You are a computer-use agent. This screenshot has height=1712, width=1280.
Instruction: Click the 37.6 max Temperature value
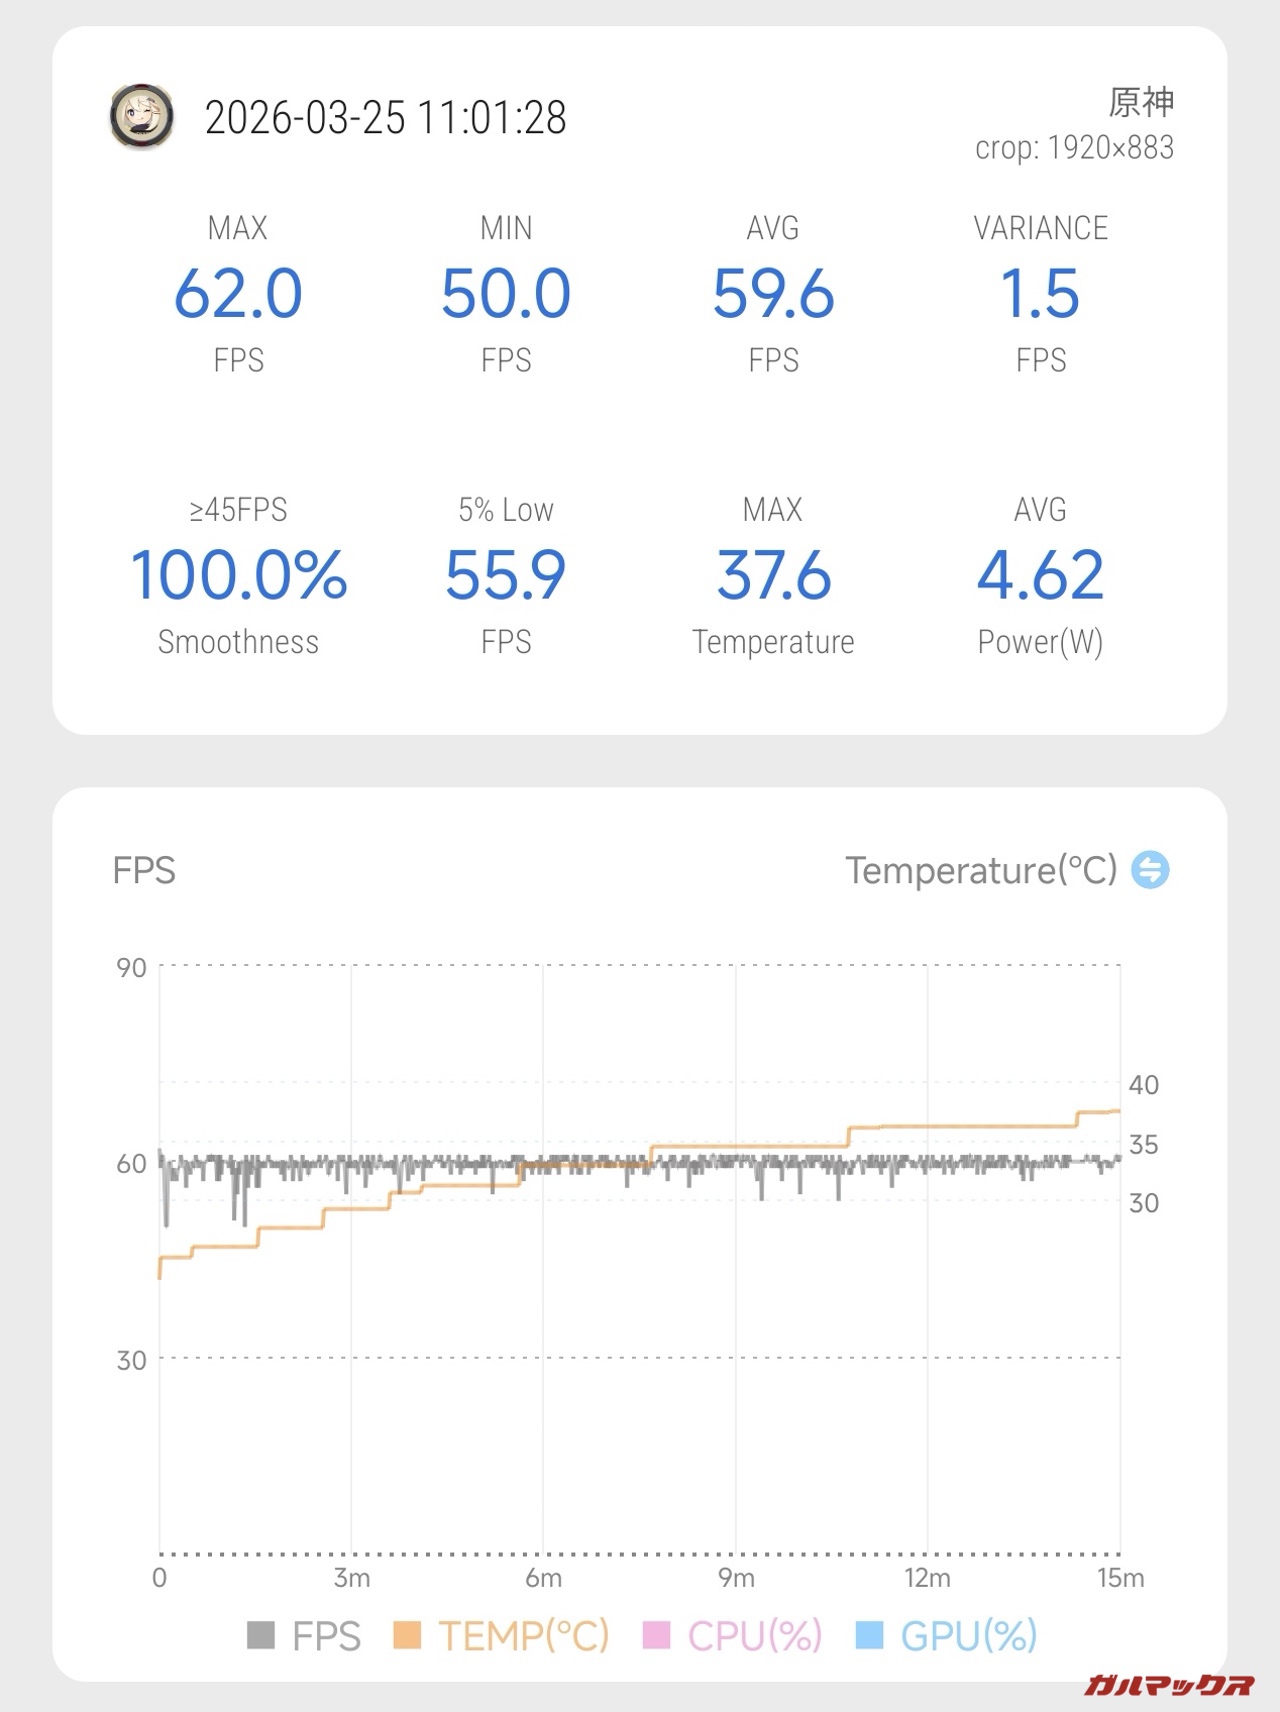pyautogui.click(x=773, y=576)
